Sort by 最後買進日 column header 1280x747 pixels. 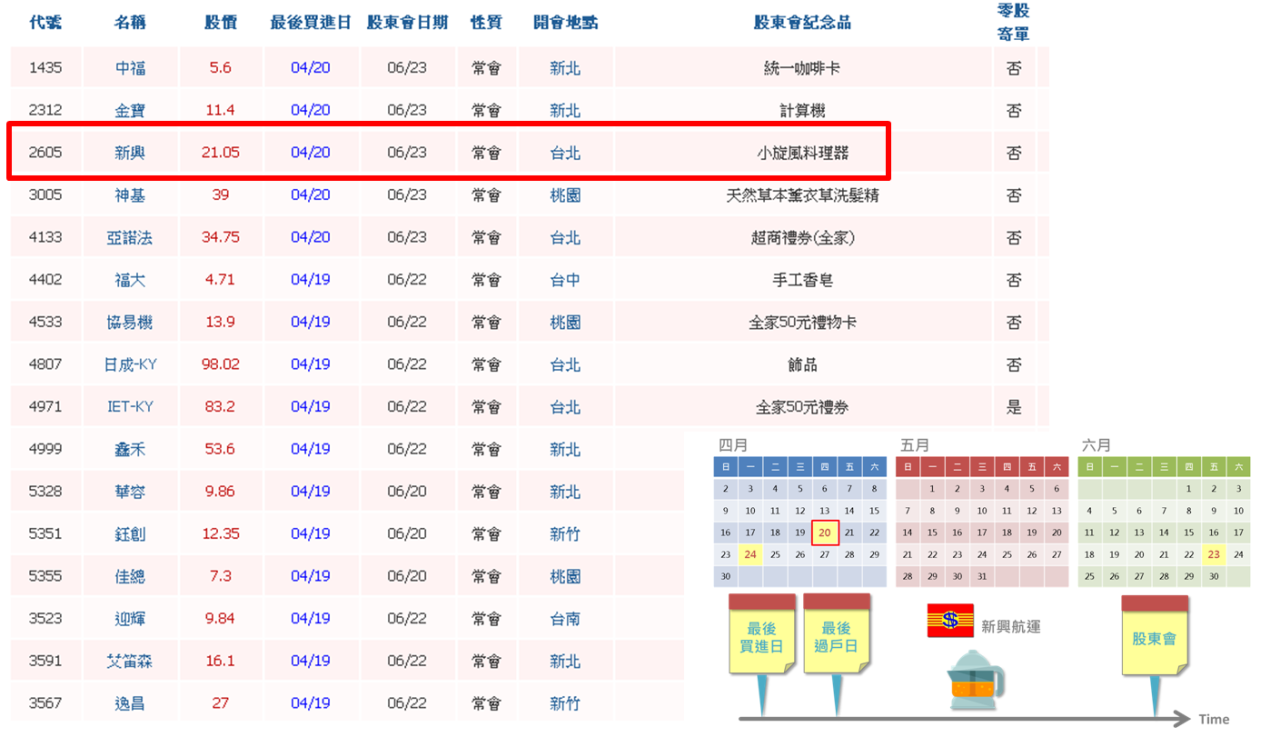coord(310,23)
